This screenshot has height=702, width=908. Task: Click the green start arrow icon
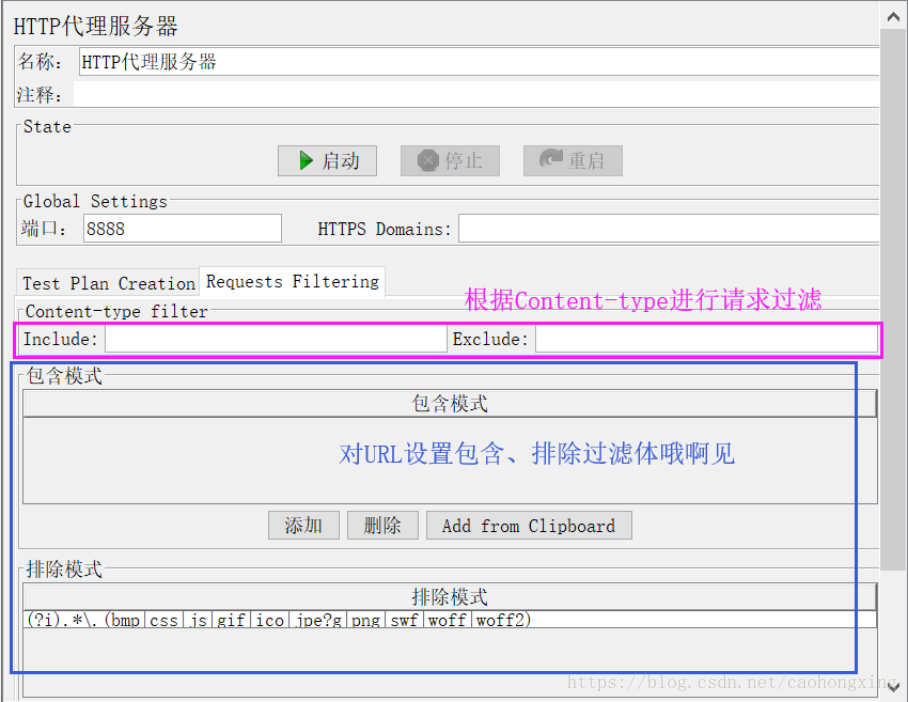(306, 160)
